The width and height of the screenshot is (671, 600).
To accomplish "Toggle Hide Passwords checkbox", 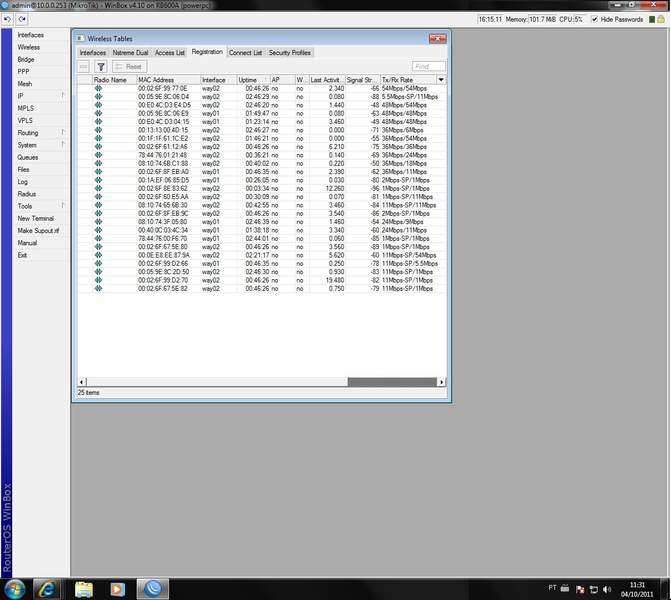I will [x=594, y=19].
